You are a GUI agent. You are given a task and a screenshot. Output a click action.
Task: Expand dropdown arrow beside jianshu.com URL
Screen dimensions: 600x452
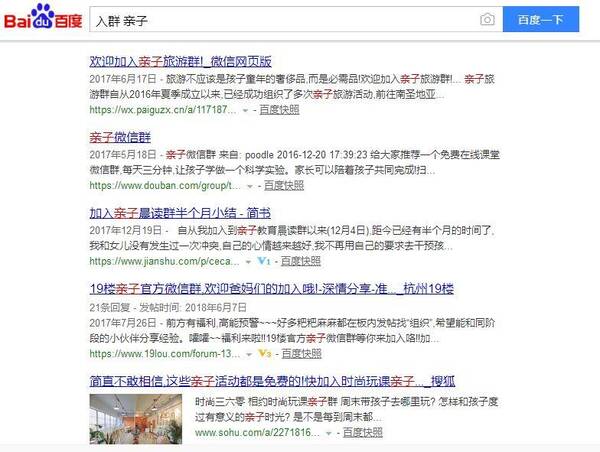pos(248,262)
